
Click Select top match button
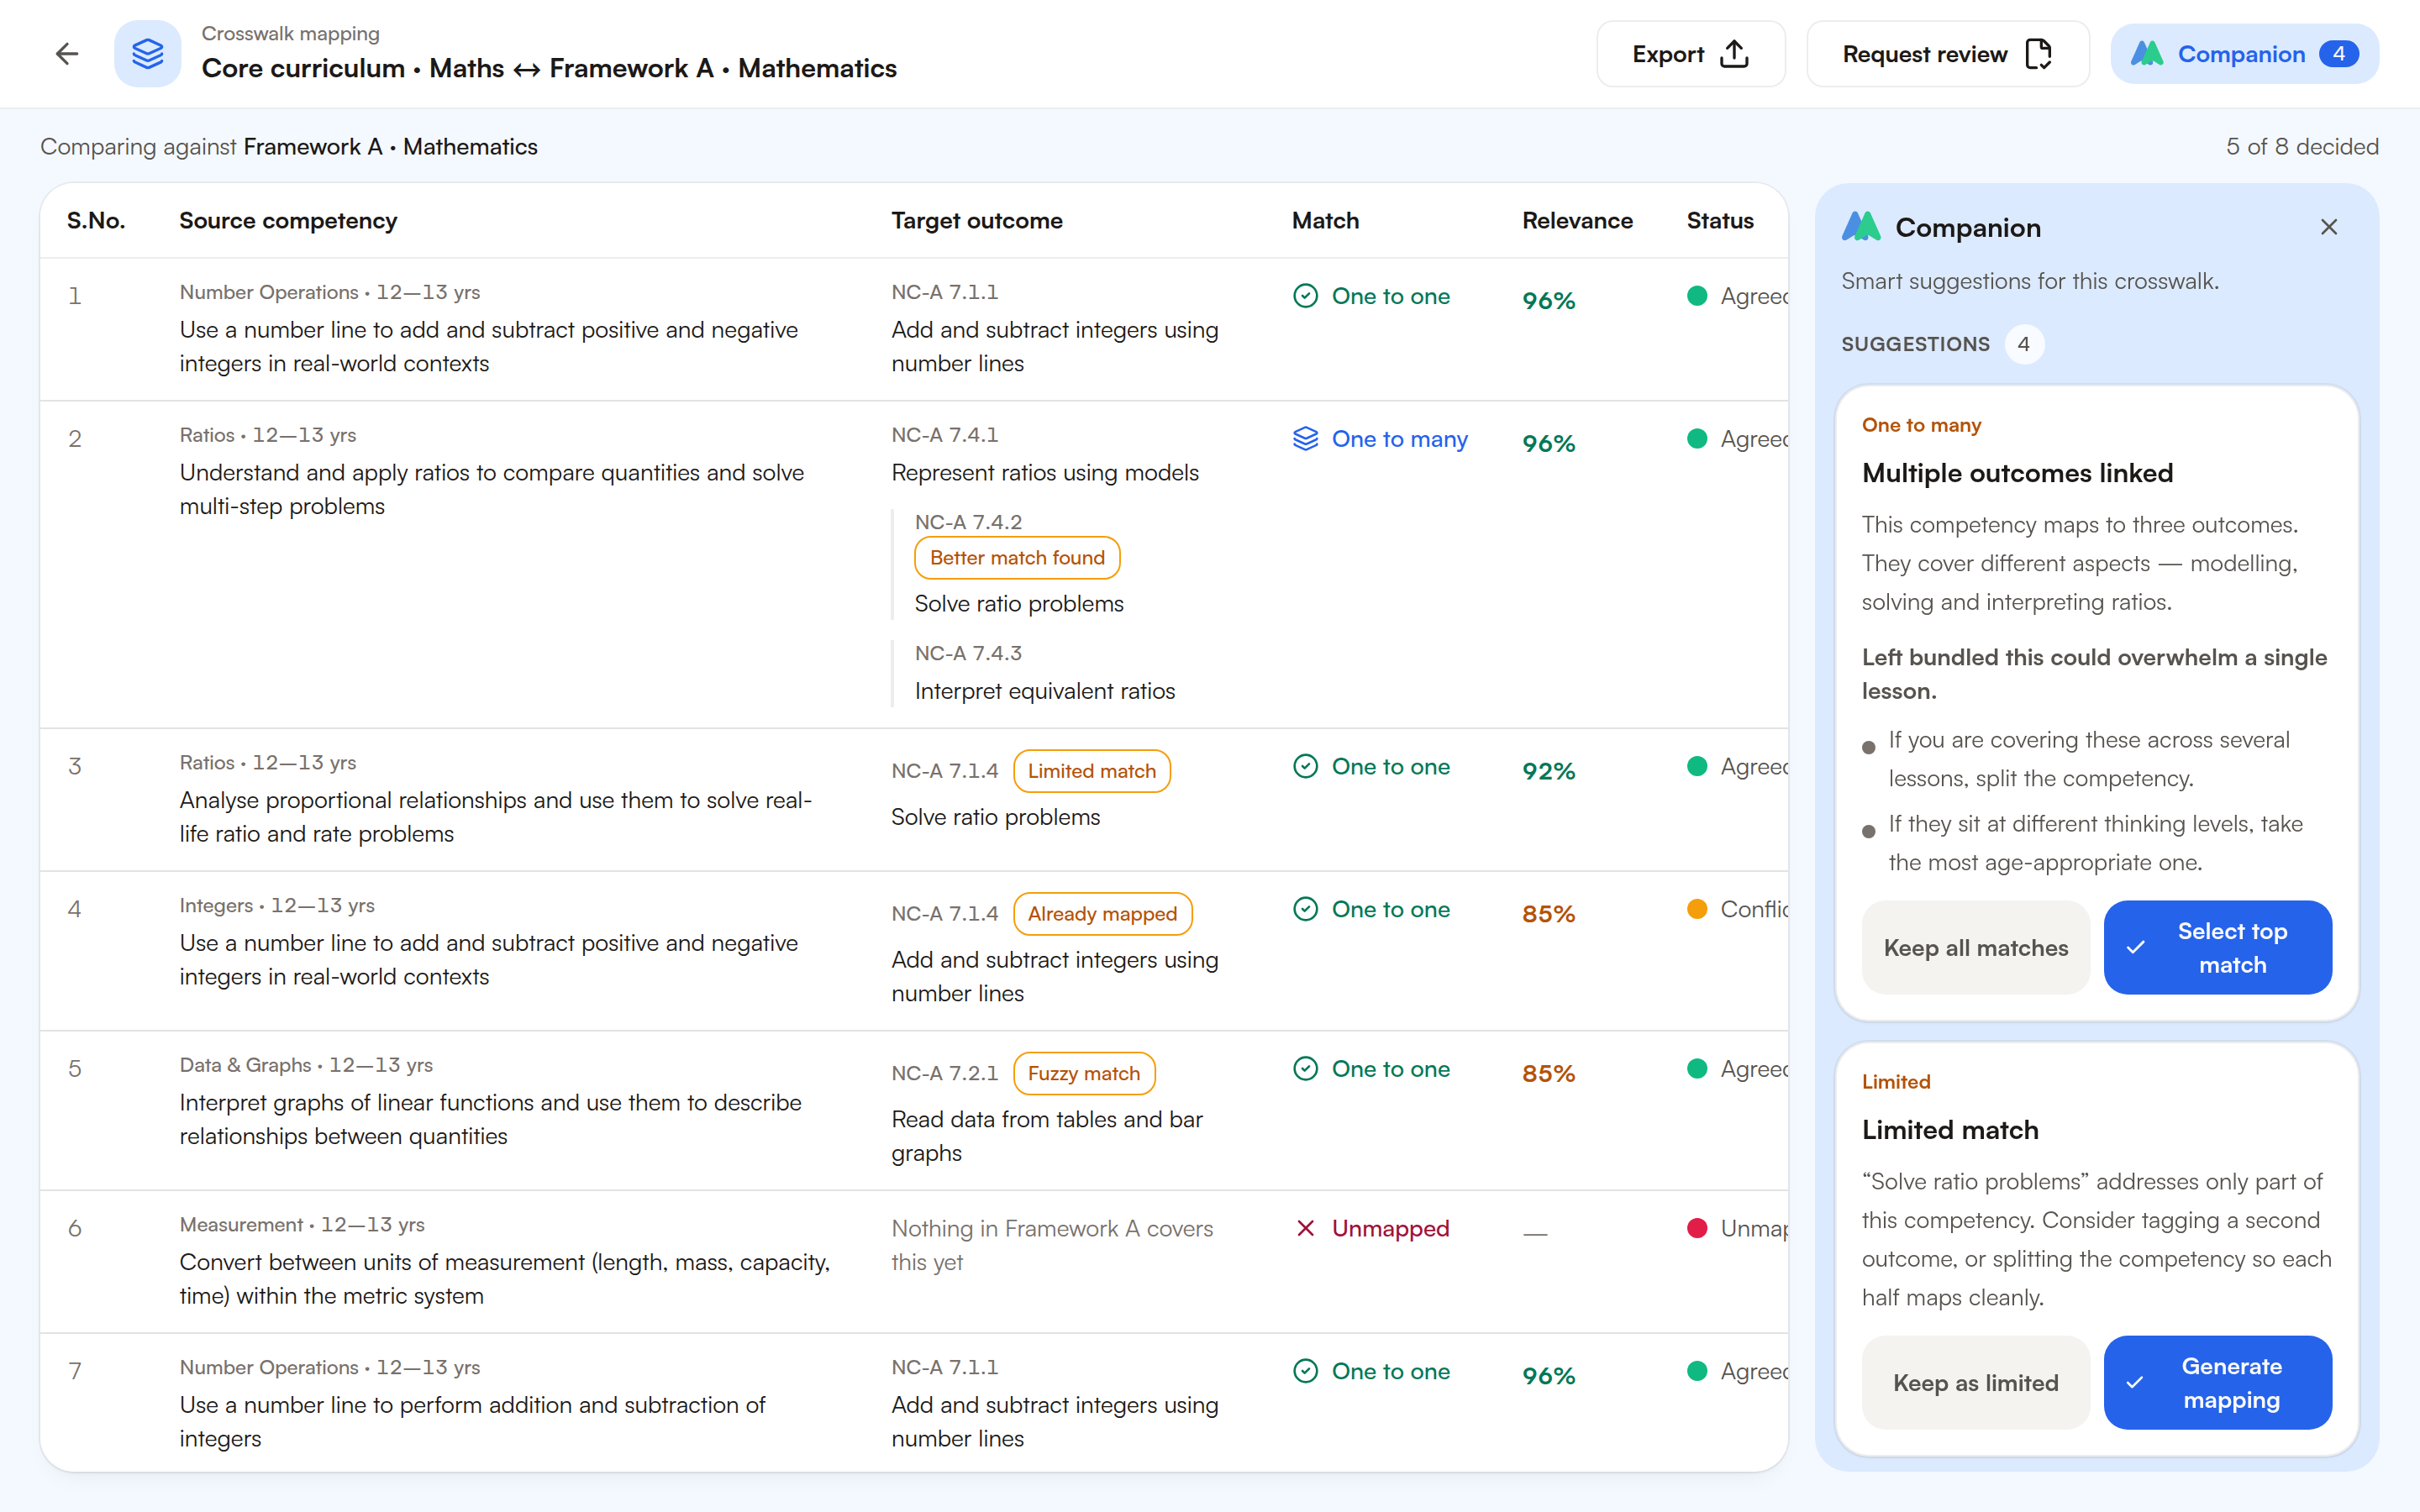(x=2217, y=948)
